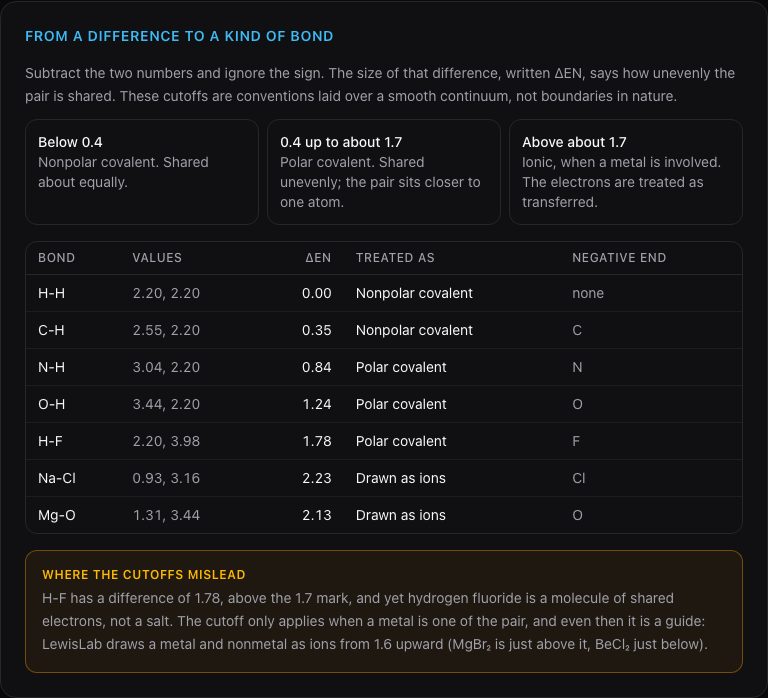Click the ΔEN value 0.35
768x698 pixels.
click(316, 330)
